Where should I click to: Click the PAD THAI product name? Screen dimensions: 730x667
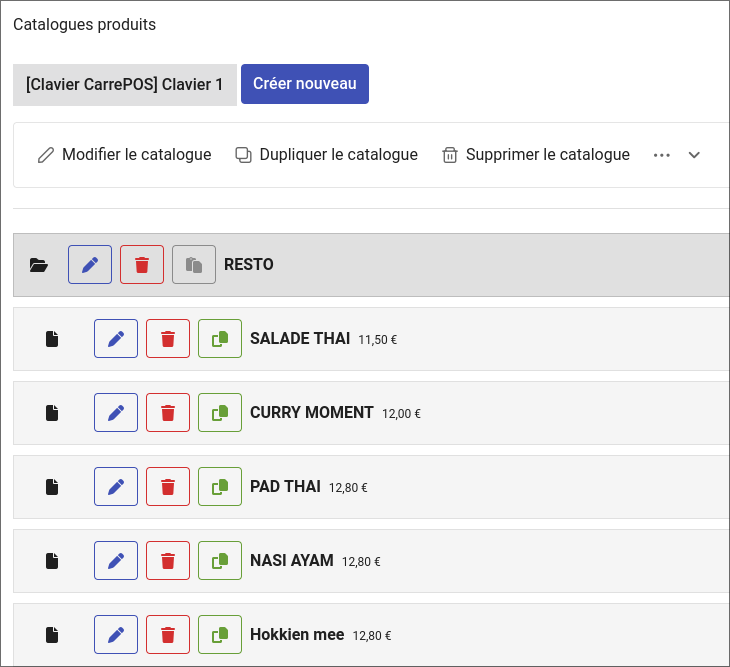point(285,486)
